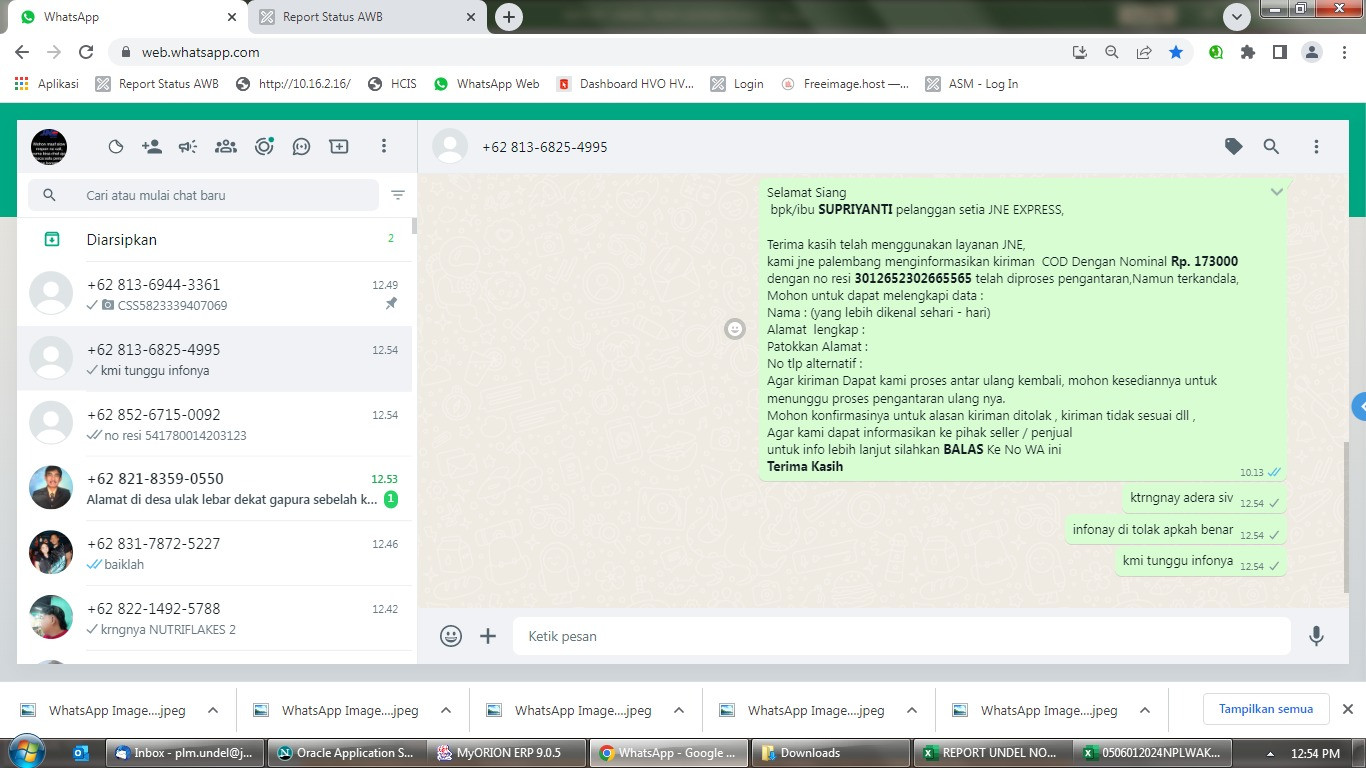Open the Aplikasi apps bookmark

[x=47, y=84]
